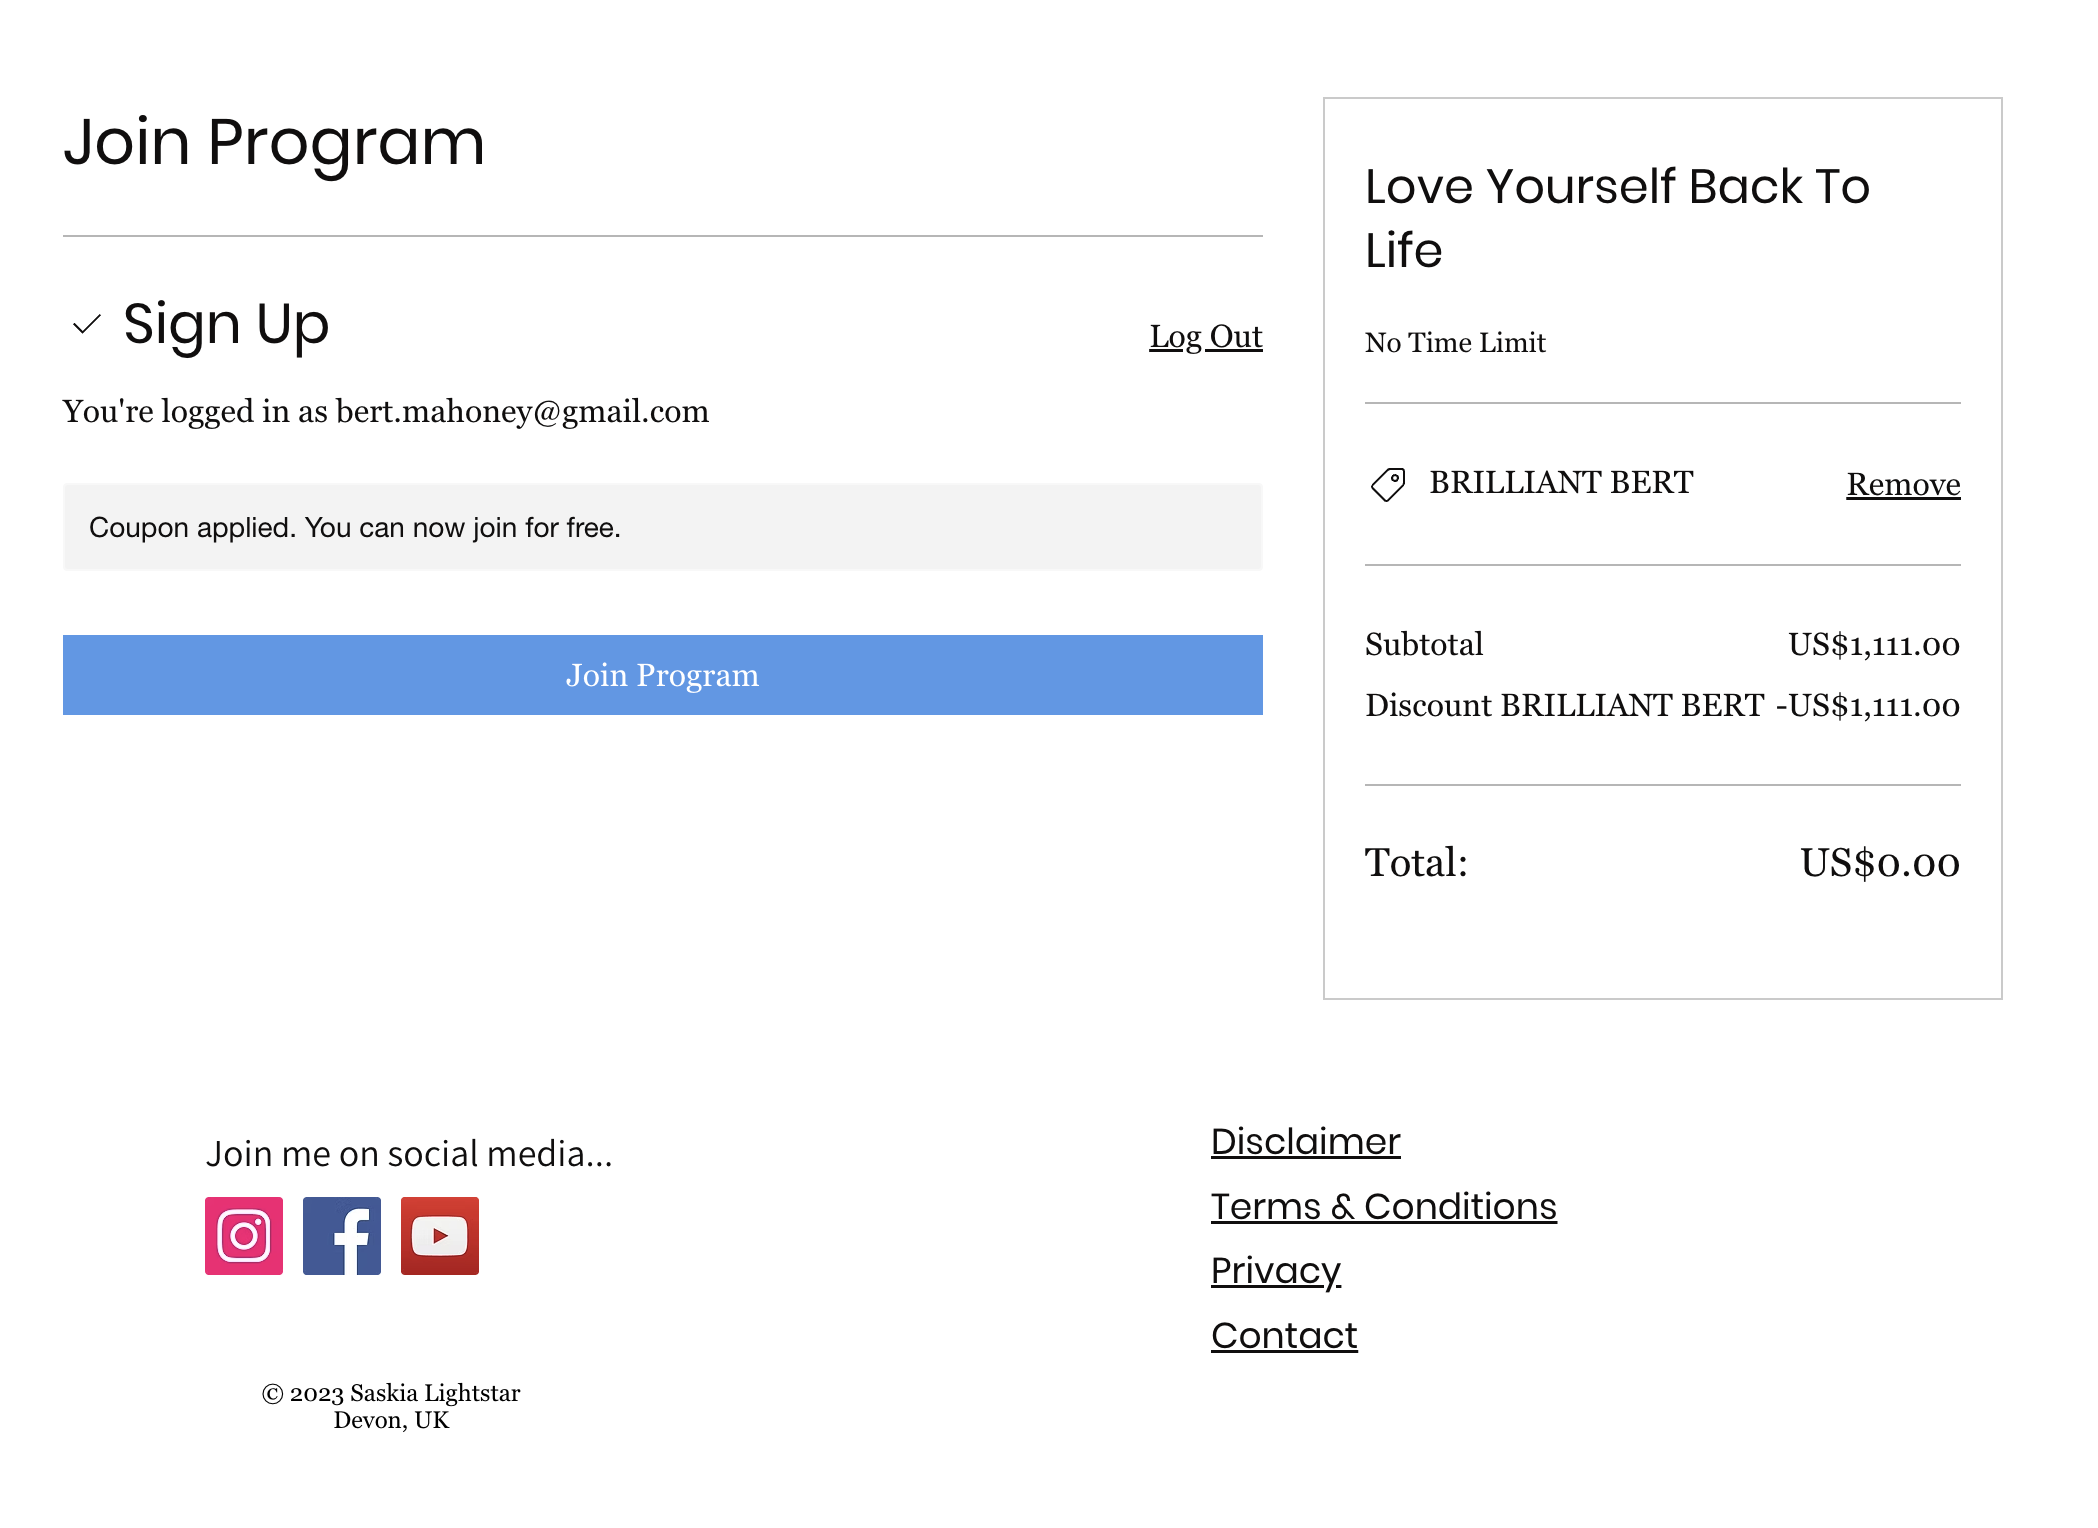Viewport: 2098px width, 1528px height.
Task: Open the Terms & Conditions link
Action: click(x=1383, y=1206)
